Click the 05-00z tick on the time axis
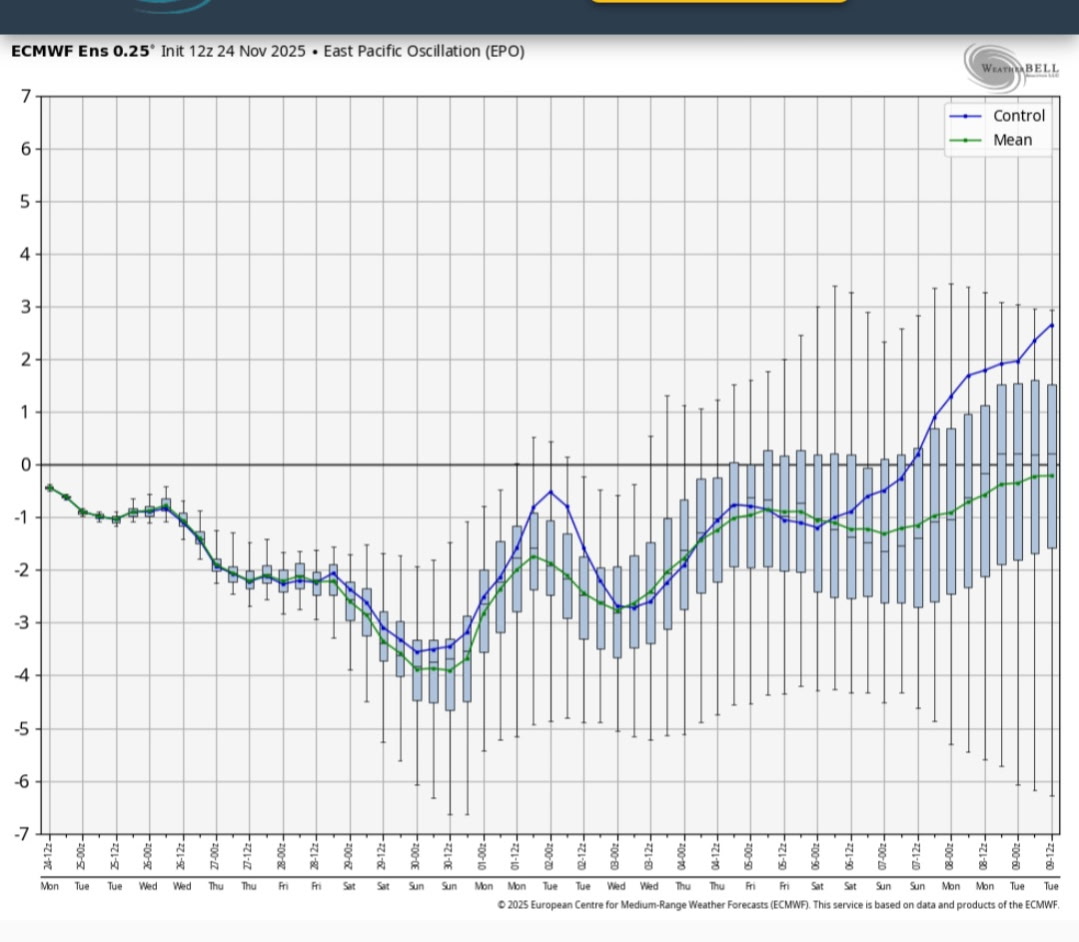This screenshot has width=1079, height=942. [750, 856]
